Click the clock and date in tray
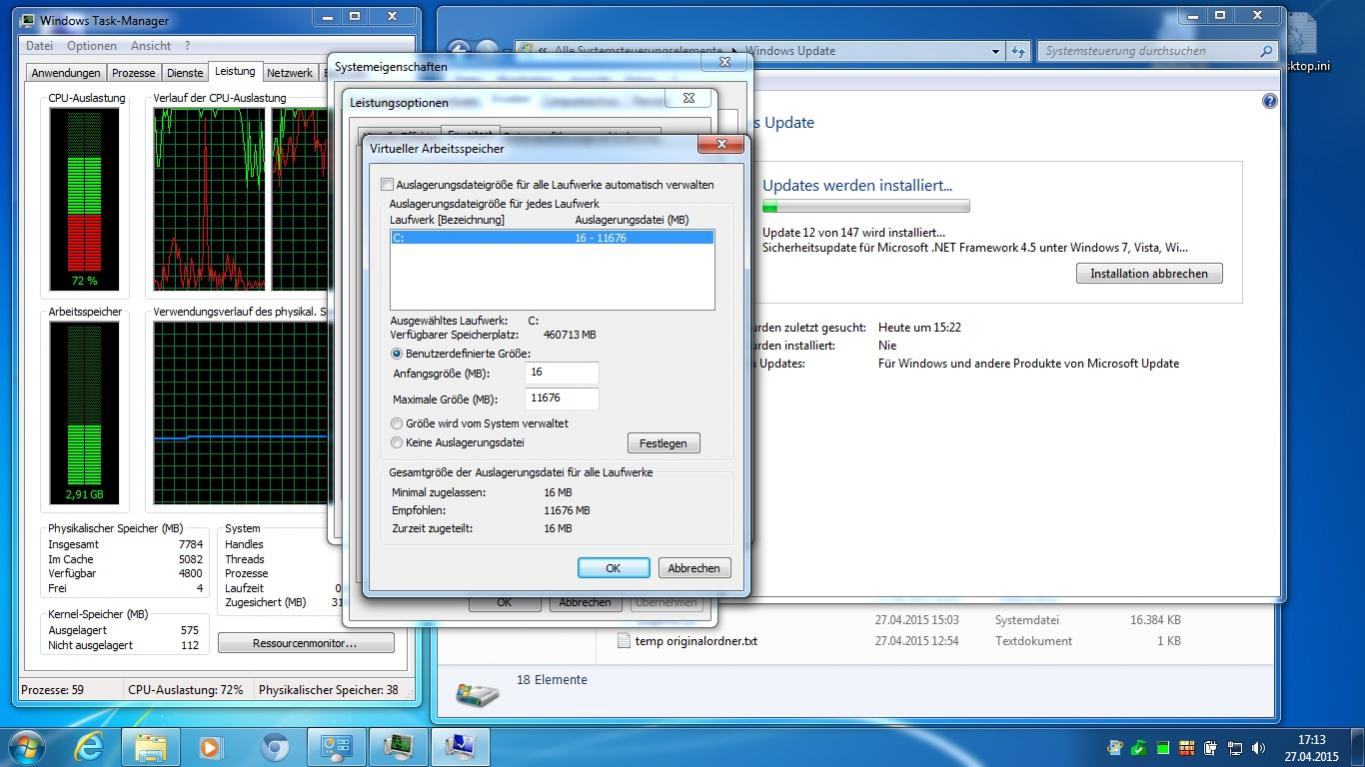 click(x=1311, y=748)
